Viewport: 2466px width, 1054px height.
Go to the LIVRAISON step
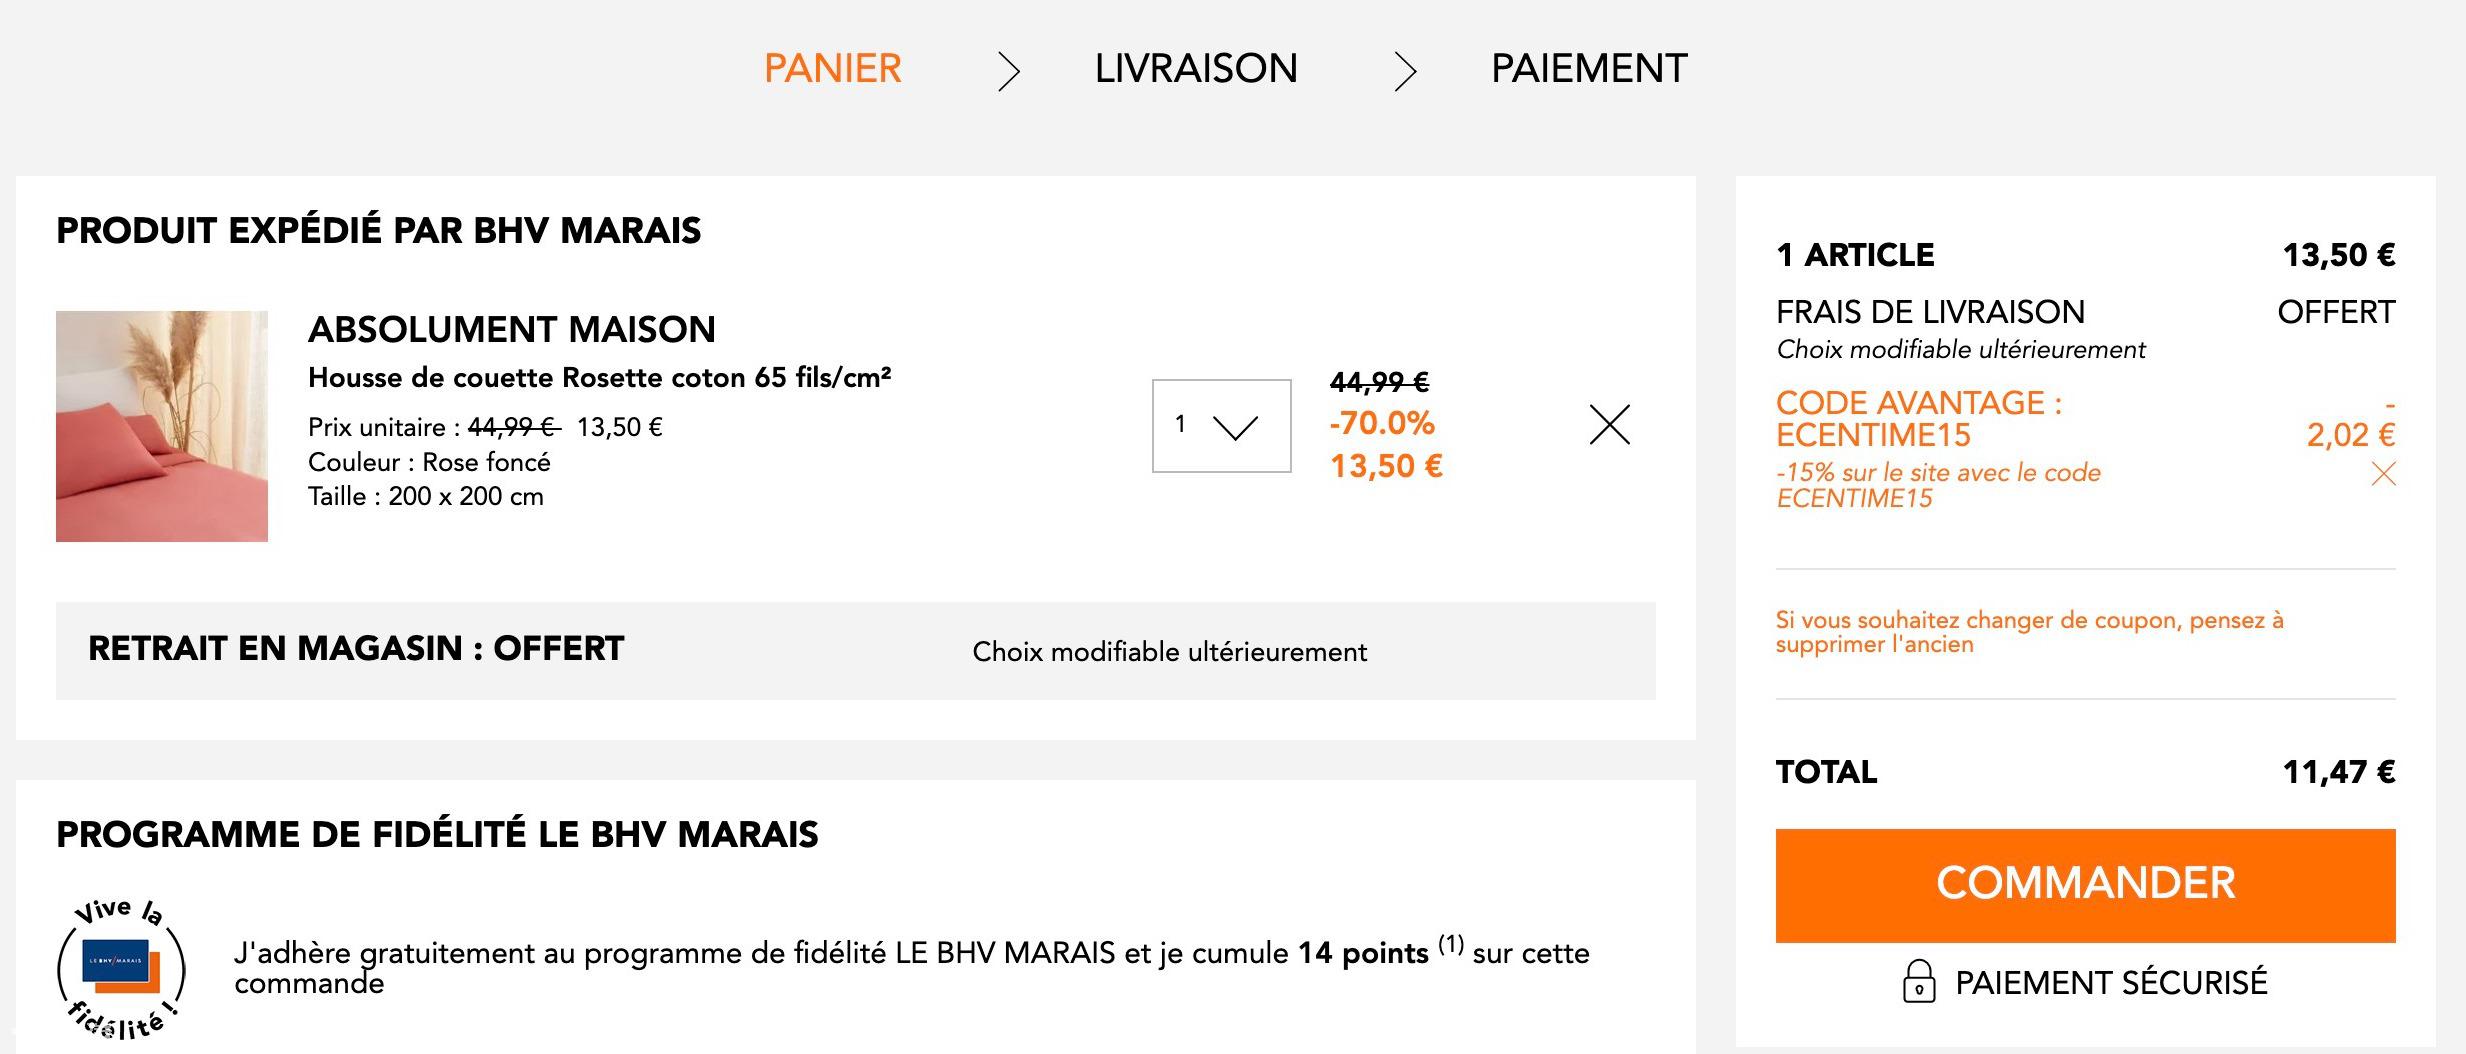(x=1196, y=69)
